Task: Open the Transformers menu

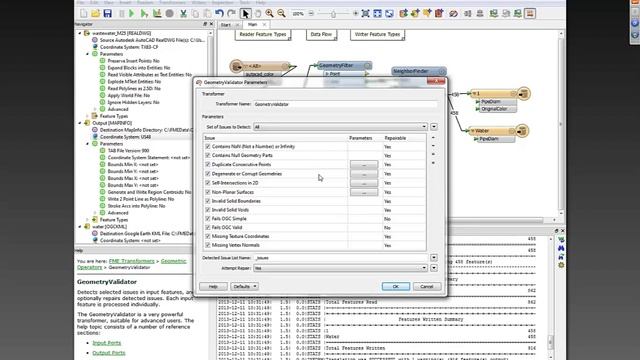Action: (x=172, y=2)
